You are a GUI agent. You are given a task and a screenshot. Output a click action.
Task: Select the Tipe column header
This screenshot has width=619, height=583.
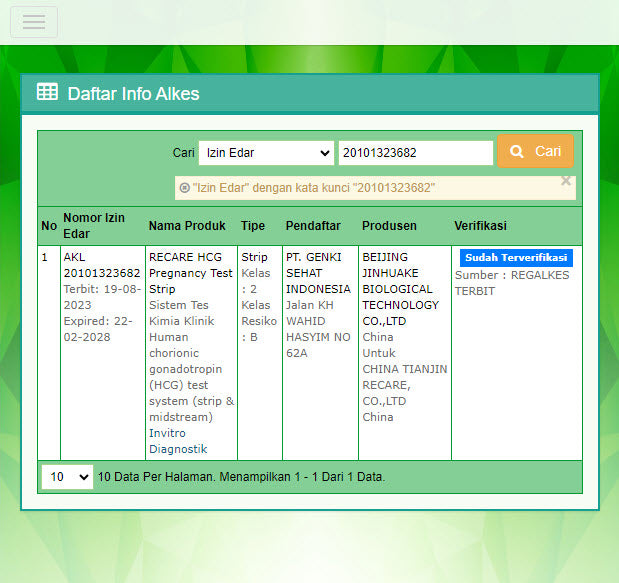coord(253,225)
